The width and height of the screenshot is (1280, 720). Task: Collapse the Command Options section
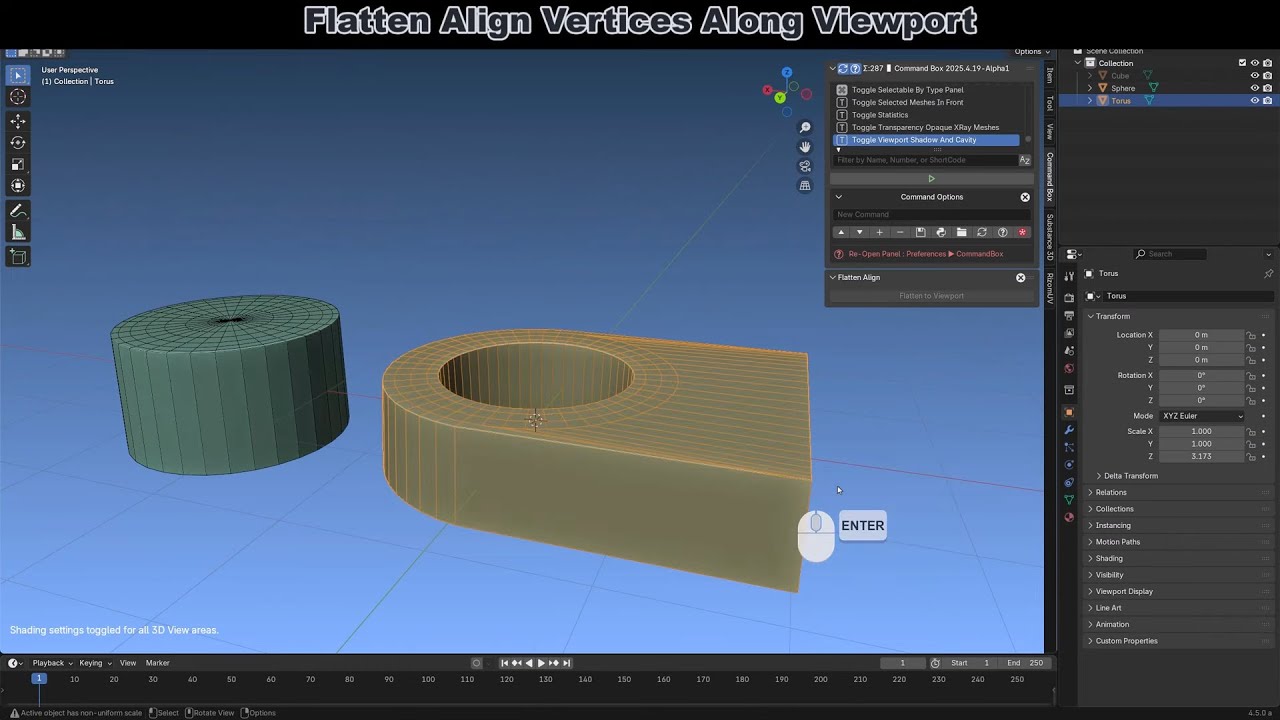(x=839, y=197)
